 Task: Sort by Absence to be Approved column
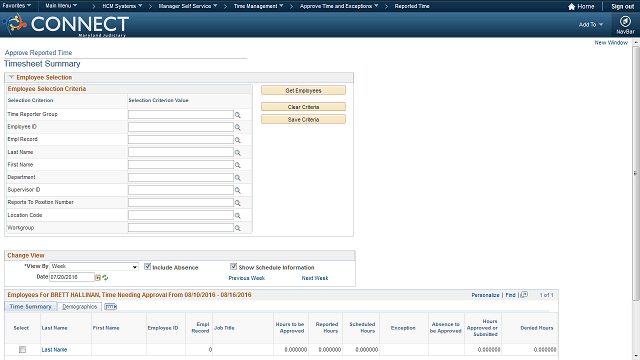pos(445,328)
